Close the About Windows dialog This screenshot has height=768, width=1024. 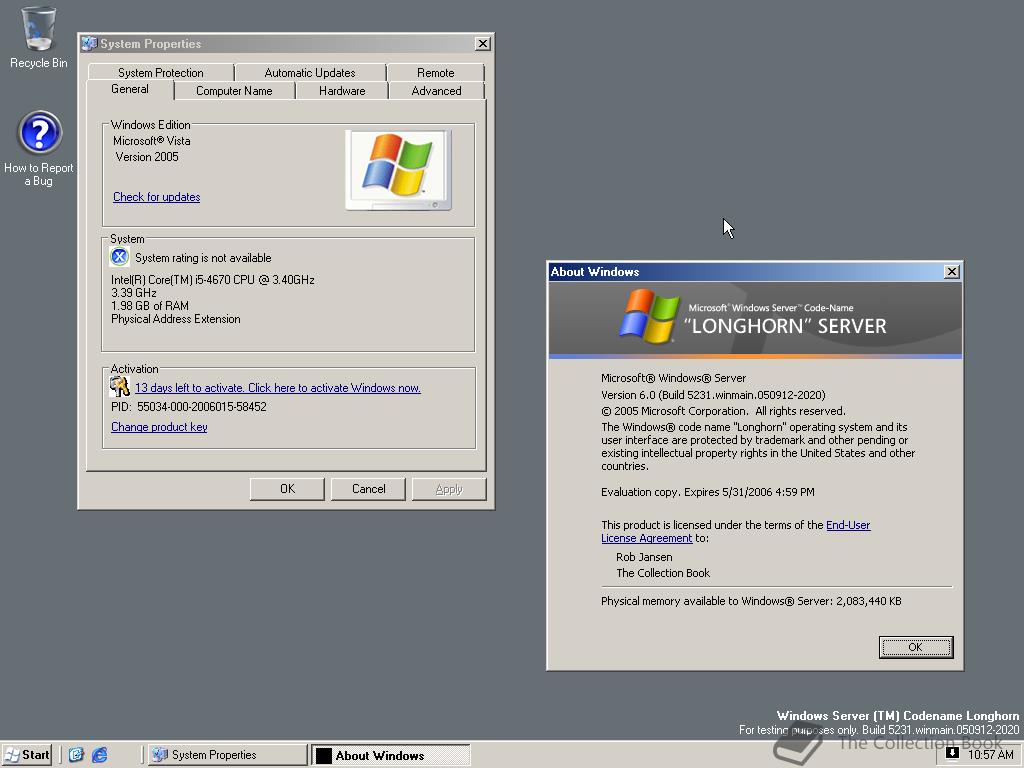tap(952, 272)
